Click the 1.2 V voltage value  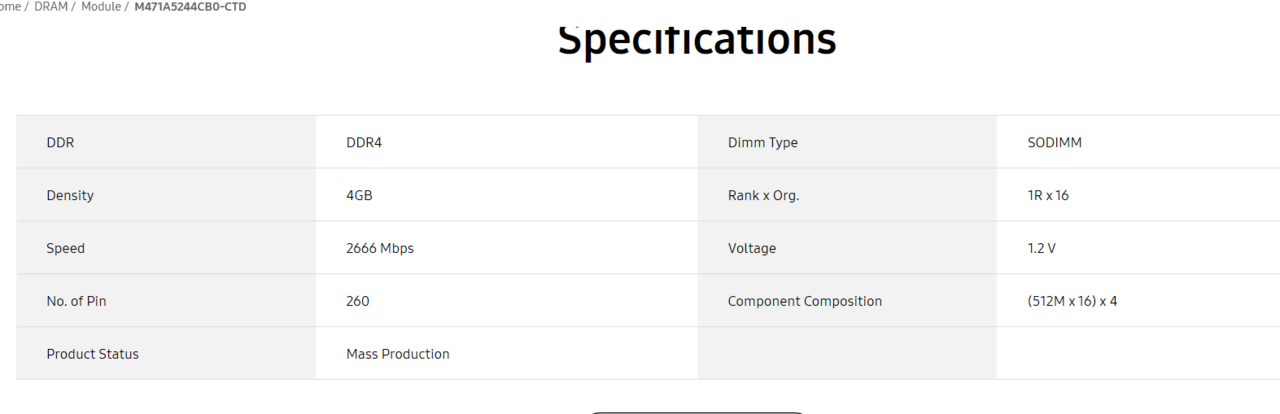tap(1041, 248)
